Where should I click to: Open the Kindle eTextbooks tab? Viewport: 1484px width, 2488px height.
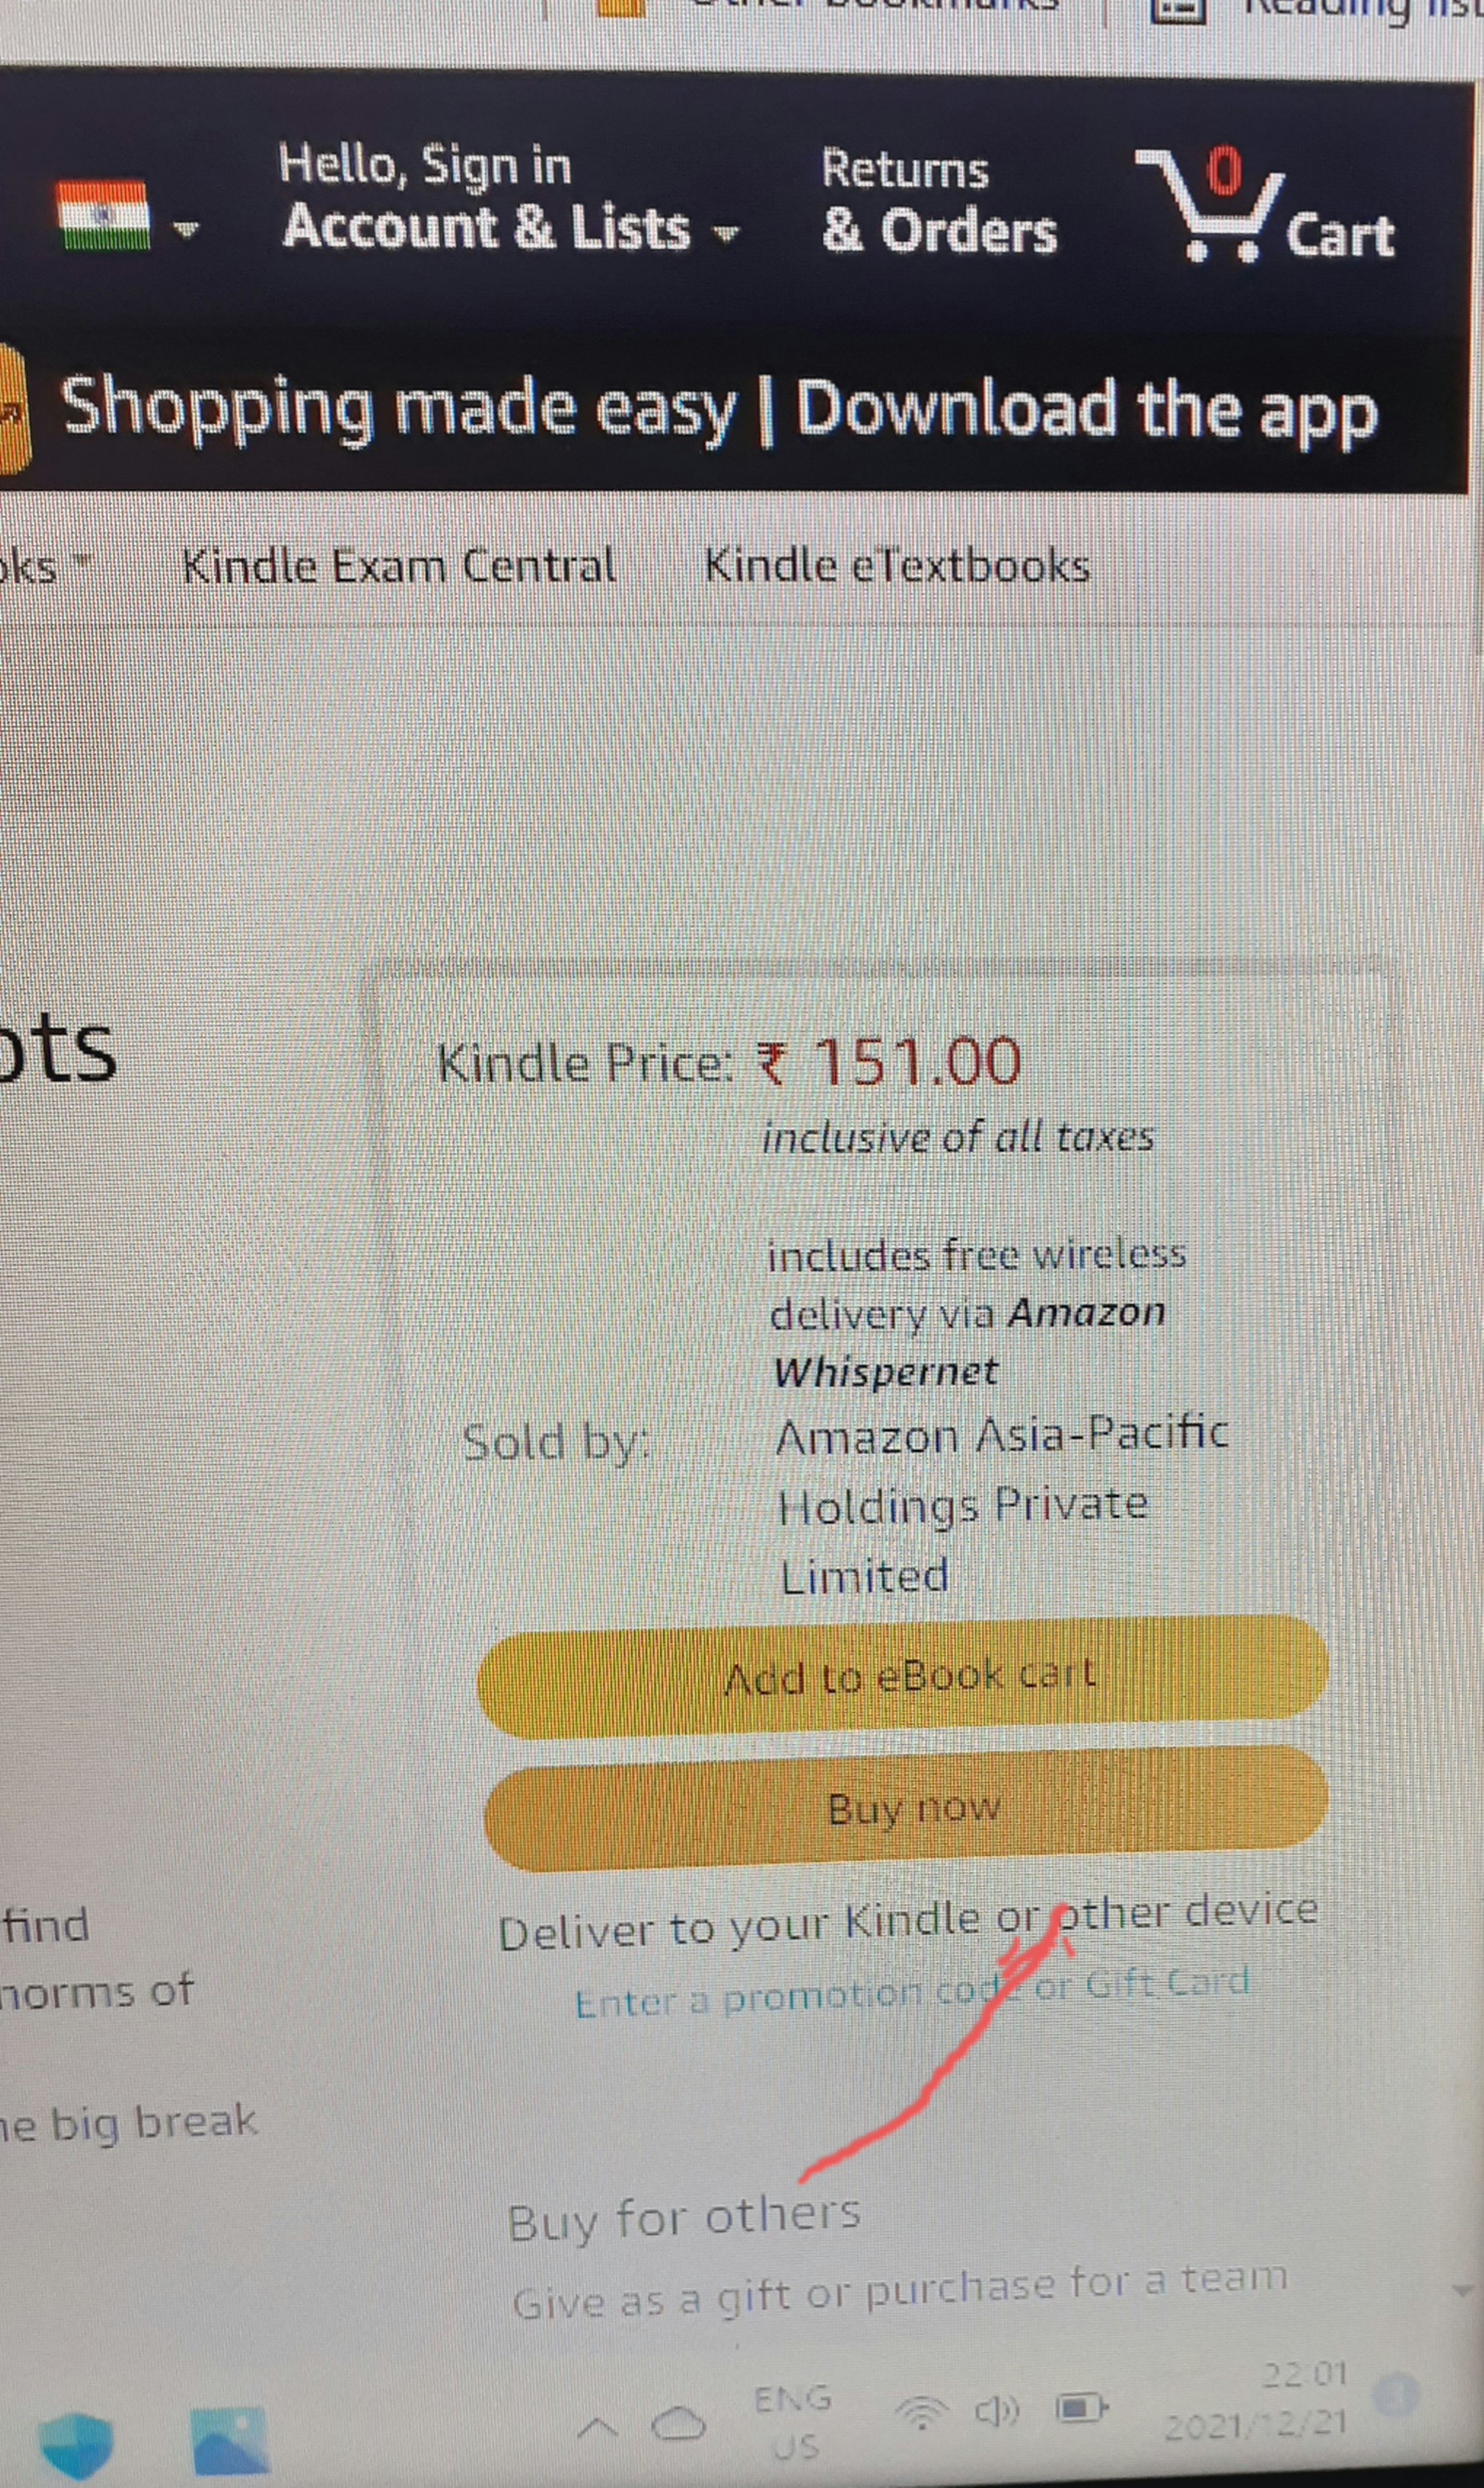(x=897, y=566)
